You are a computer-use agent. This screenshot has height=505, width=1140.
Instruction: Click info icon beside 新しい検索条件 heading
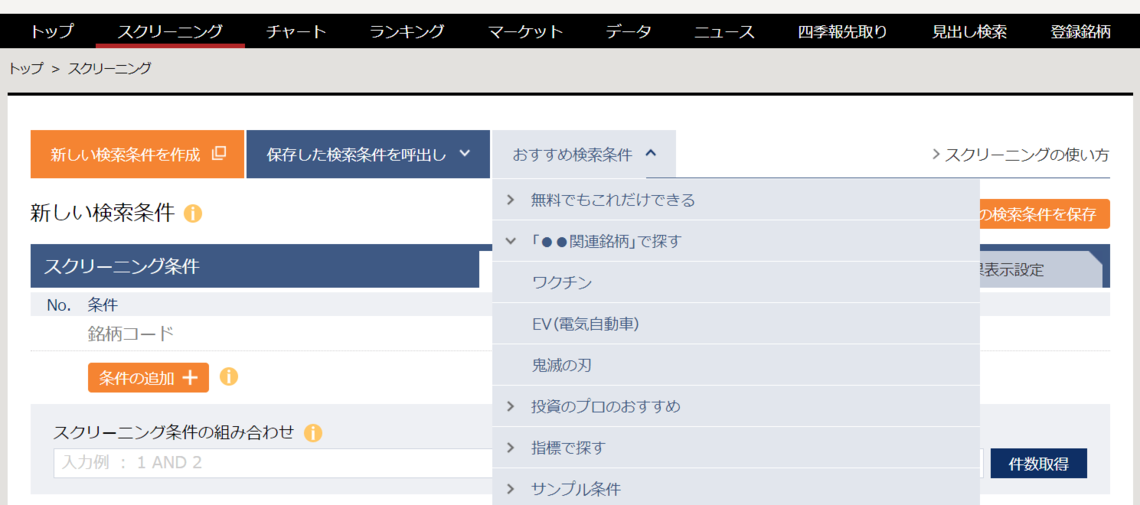pos(193,214)
